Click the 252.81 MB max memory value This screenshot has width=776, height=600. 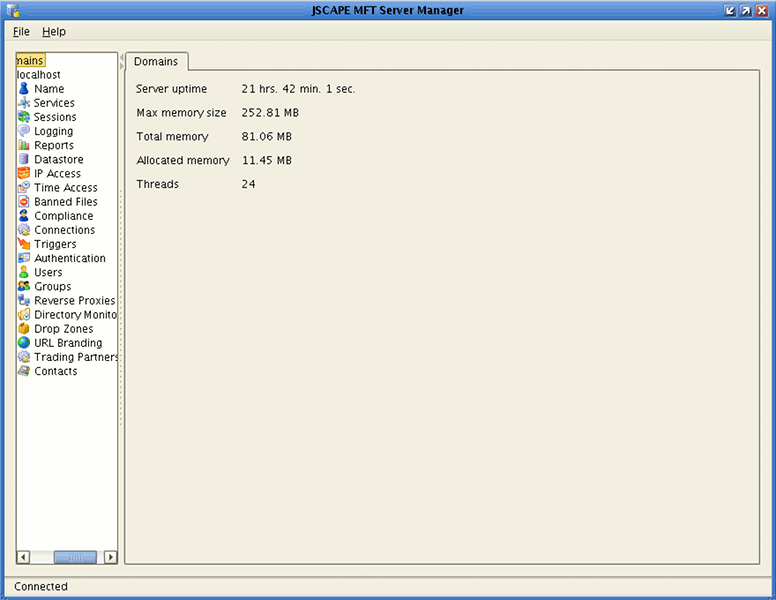[x=270, y=113]
